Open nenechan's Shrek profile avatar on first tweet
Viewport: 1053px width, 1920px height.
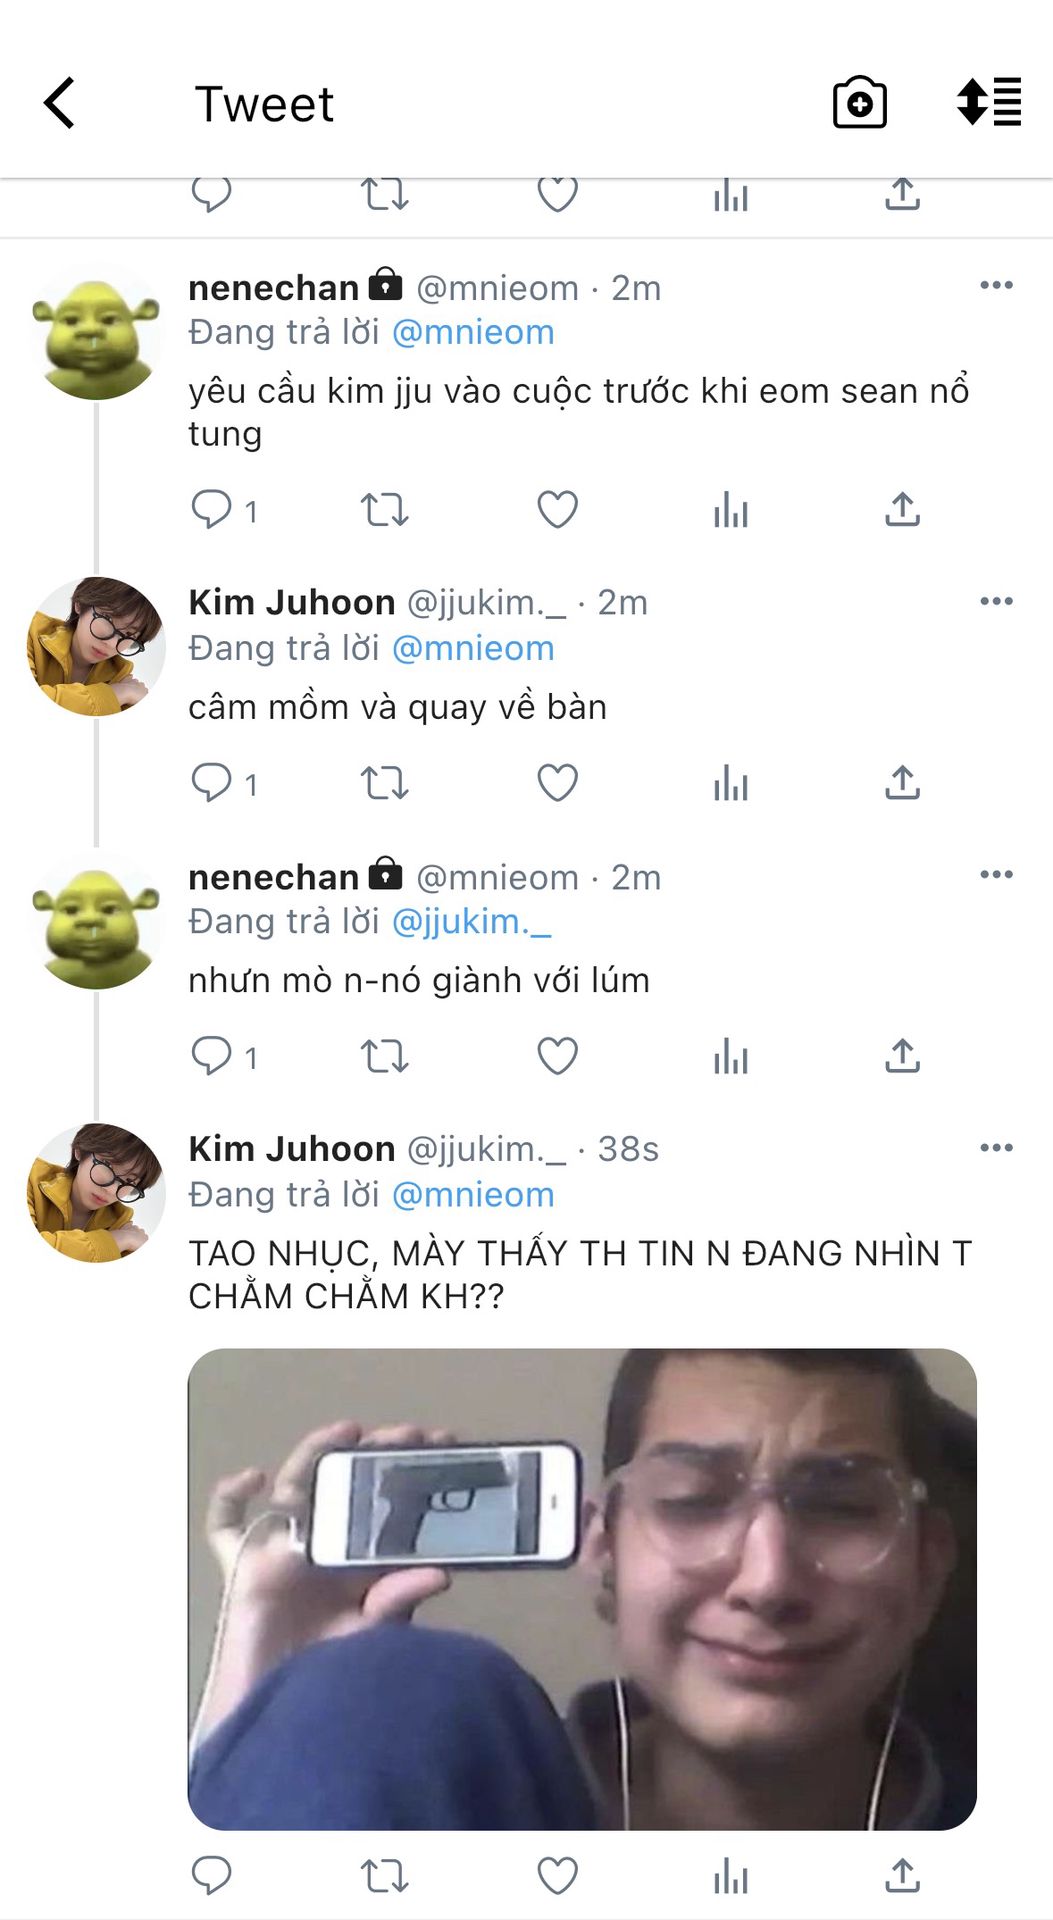pyautogui.click(x=96, y=333)
